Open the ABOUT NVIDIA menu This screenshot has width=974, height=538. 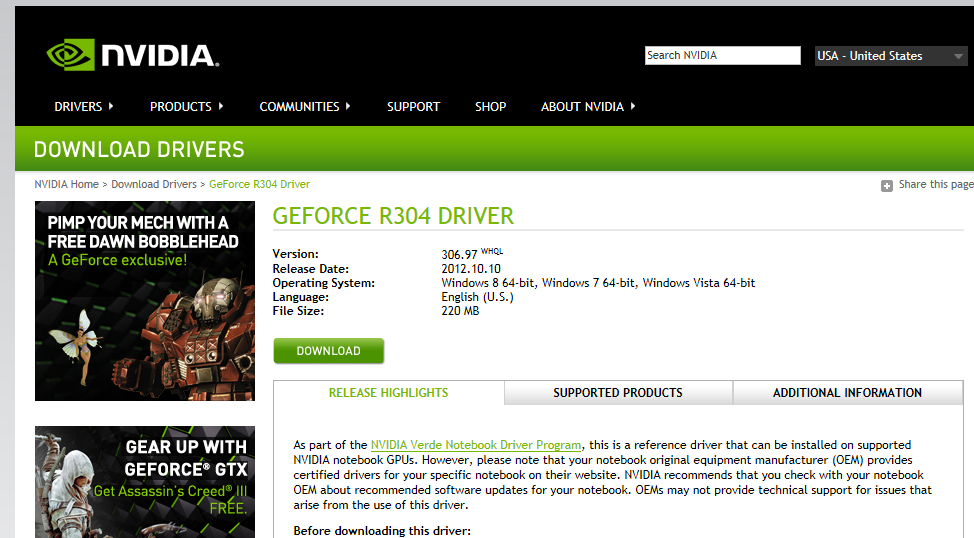point(582,107)
